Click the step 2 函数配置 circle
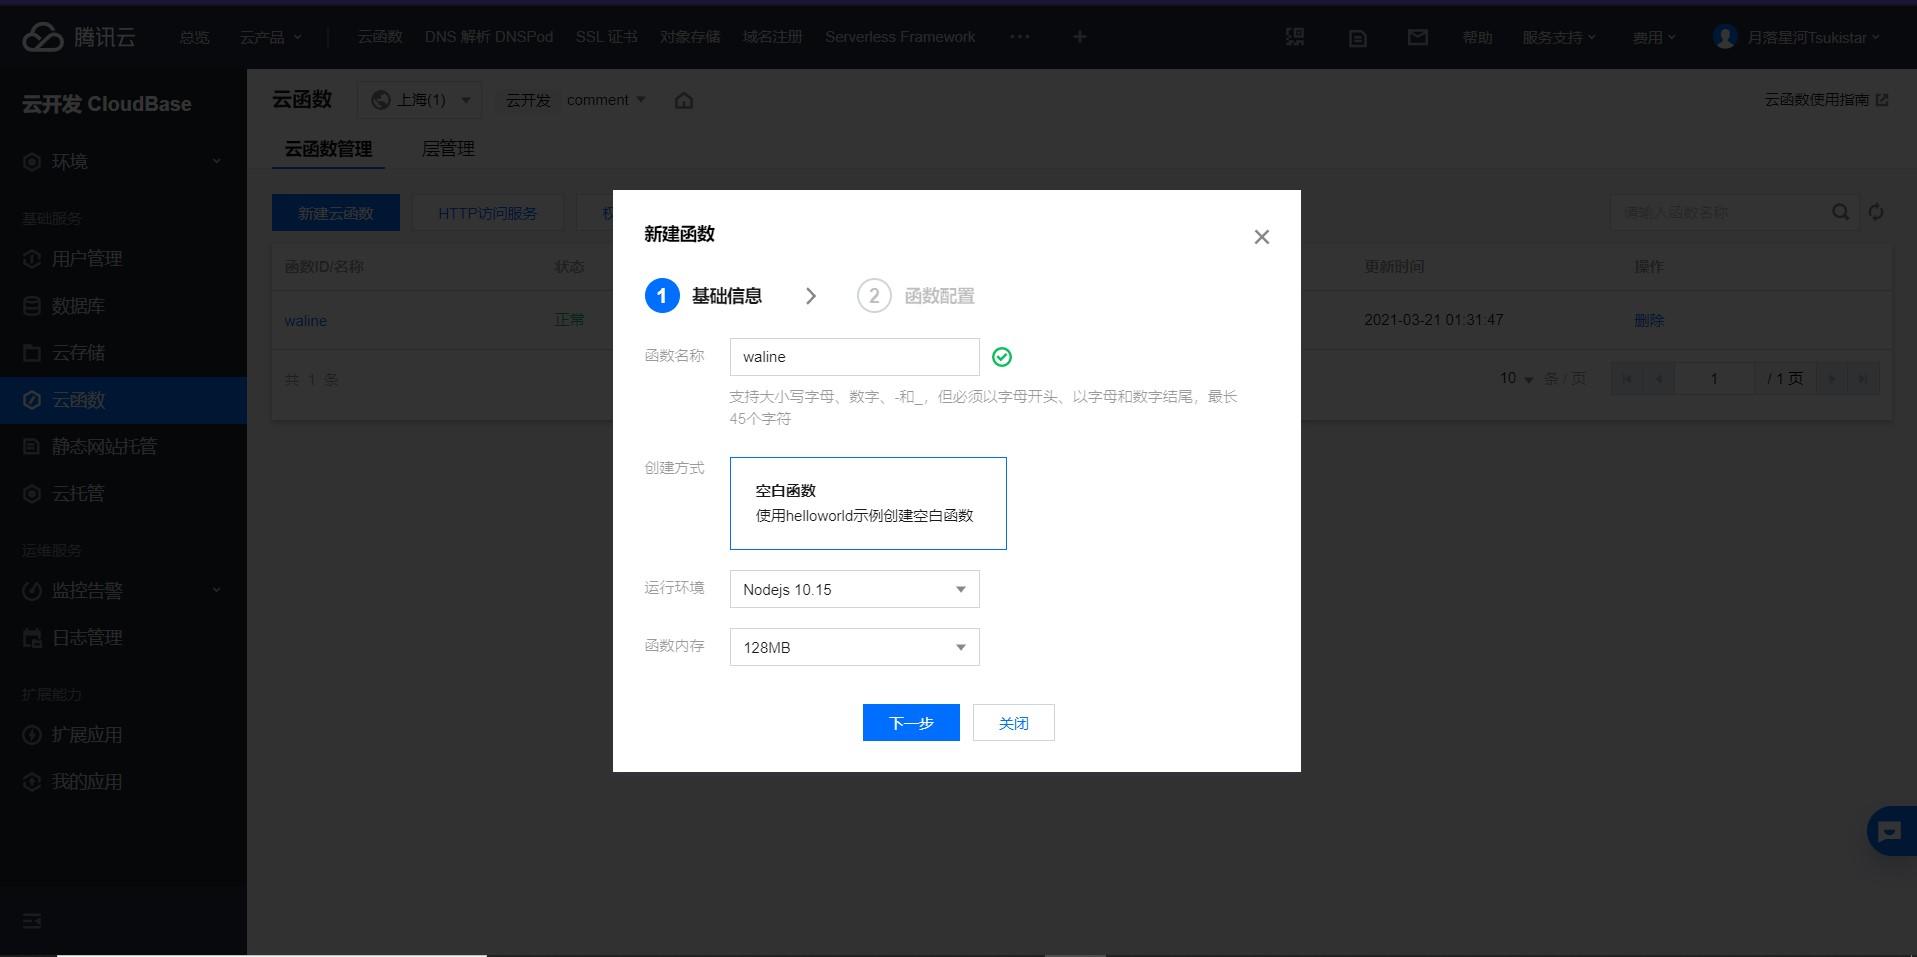 pos(874,296)
